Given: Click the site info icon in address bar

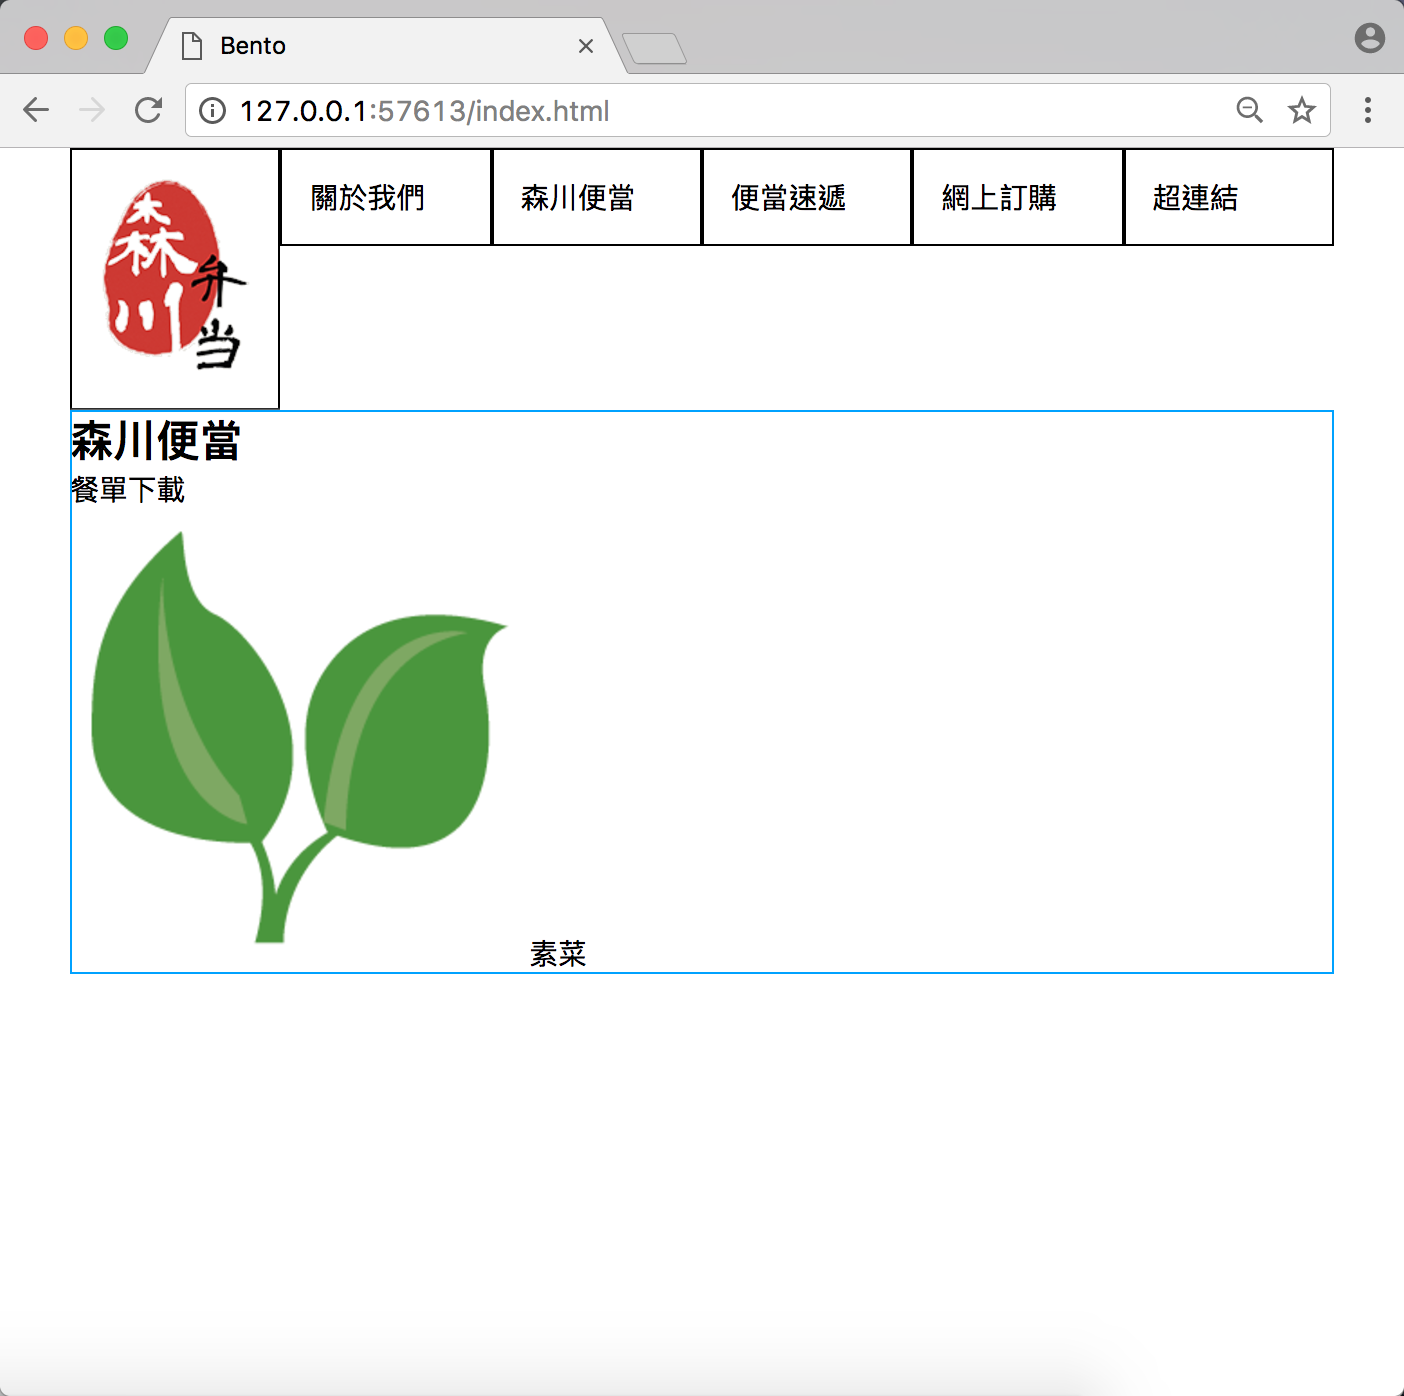Looking at the screenshot, I should click(212, 110).
